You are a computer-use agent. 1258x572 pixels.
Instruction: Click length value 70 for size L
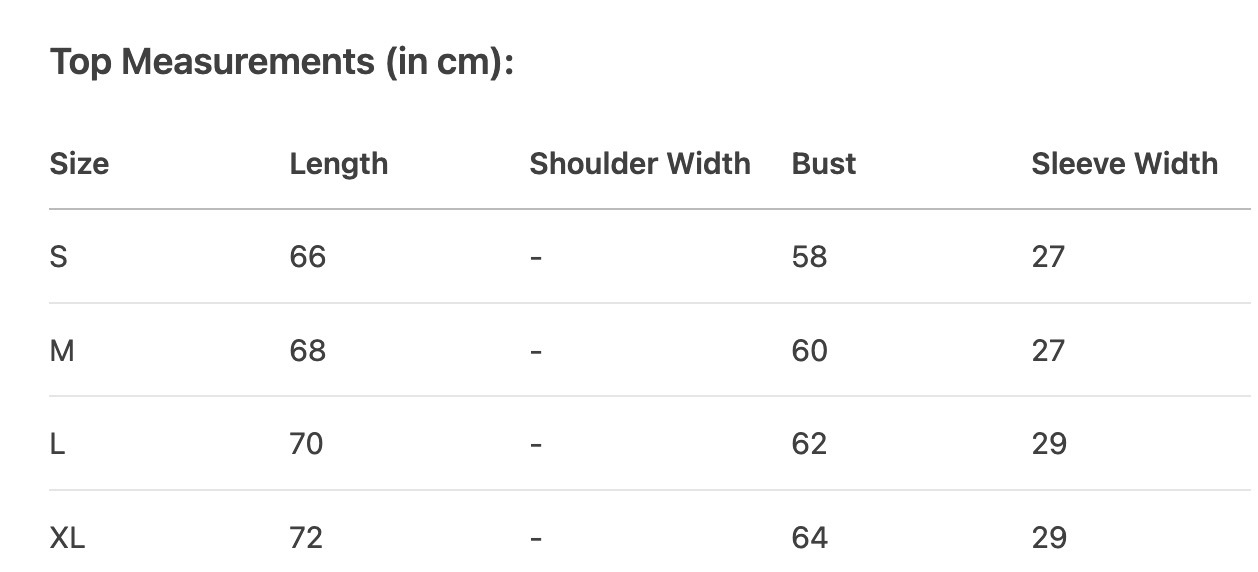tap(306, 444)
